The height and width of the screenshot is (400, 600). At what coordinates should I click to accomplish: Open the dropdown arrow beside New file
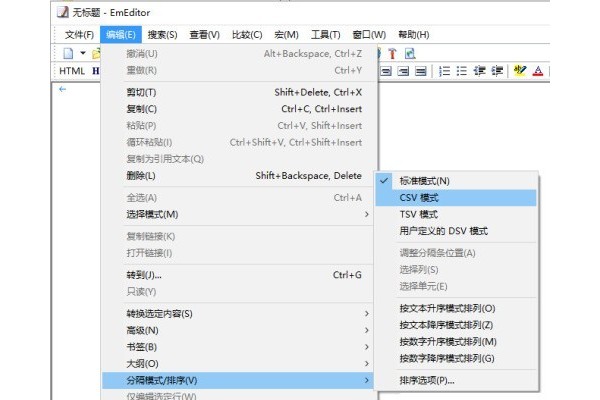pyautogui.click(x=83, y=53)
